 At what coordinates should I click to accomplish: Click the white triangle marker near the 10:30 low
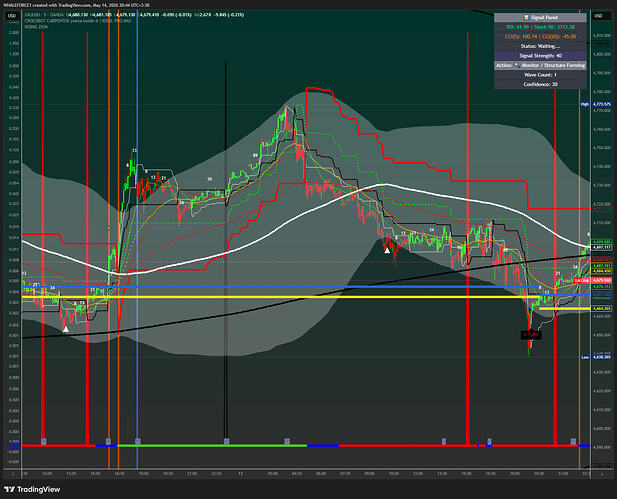pos(387,250)
